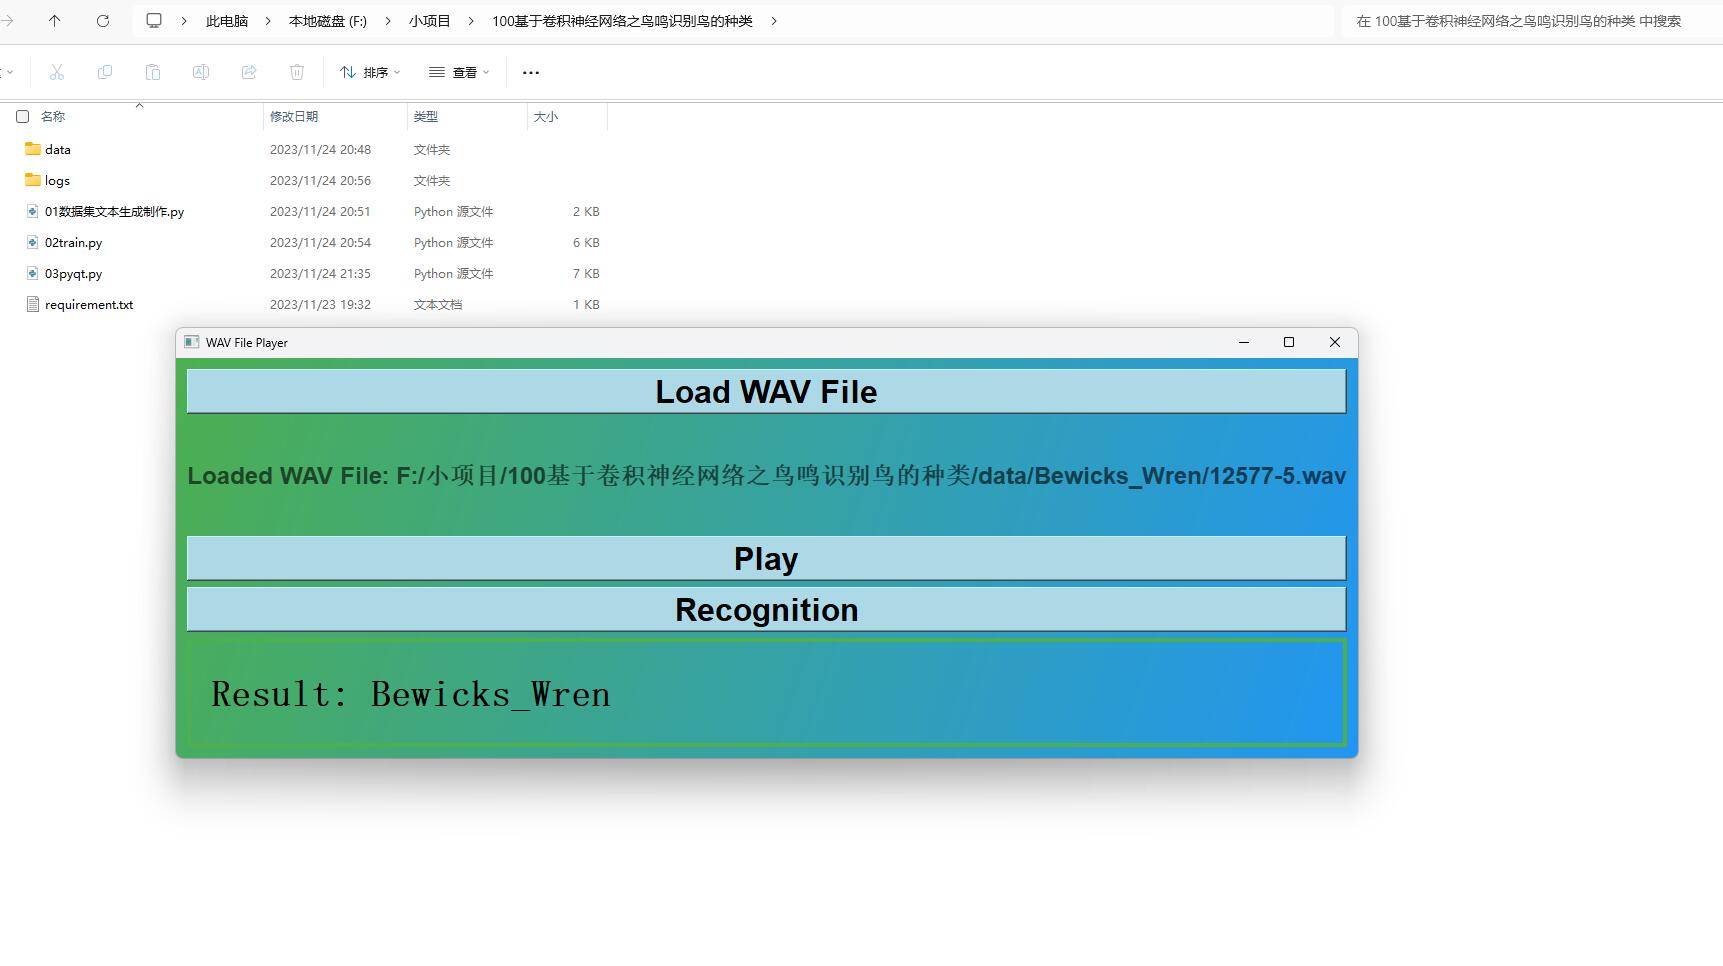The image size is (1723, 966).
Task: Click the 100基于卷积神经网络之鸟鸣识别鸟的种类 breadcrumb
Action: tap(622, 20)
